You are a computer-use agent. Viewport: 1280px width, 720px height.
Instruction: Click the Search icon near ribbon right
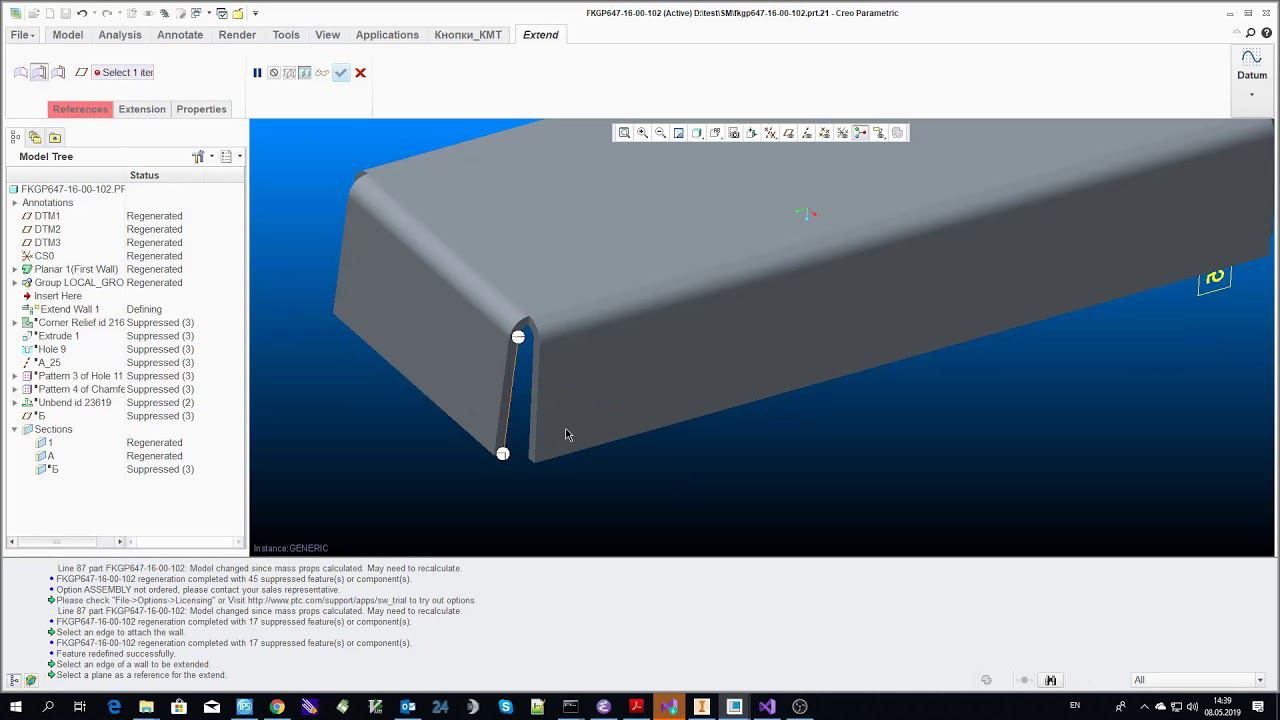point(1250,33)
